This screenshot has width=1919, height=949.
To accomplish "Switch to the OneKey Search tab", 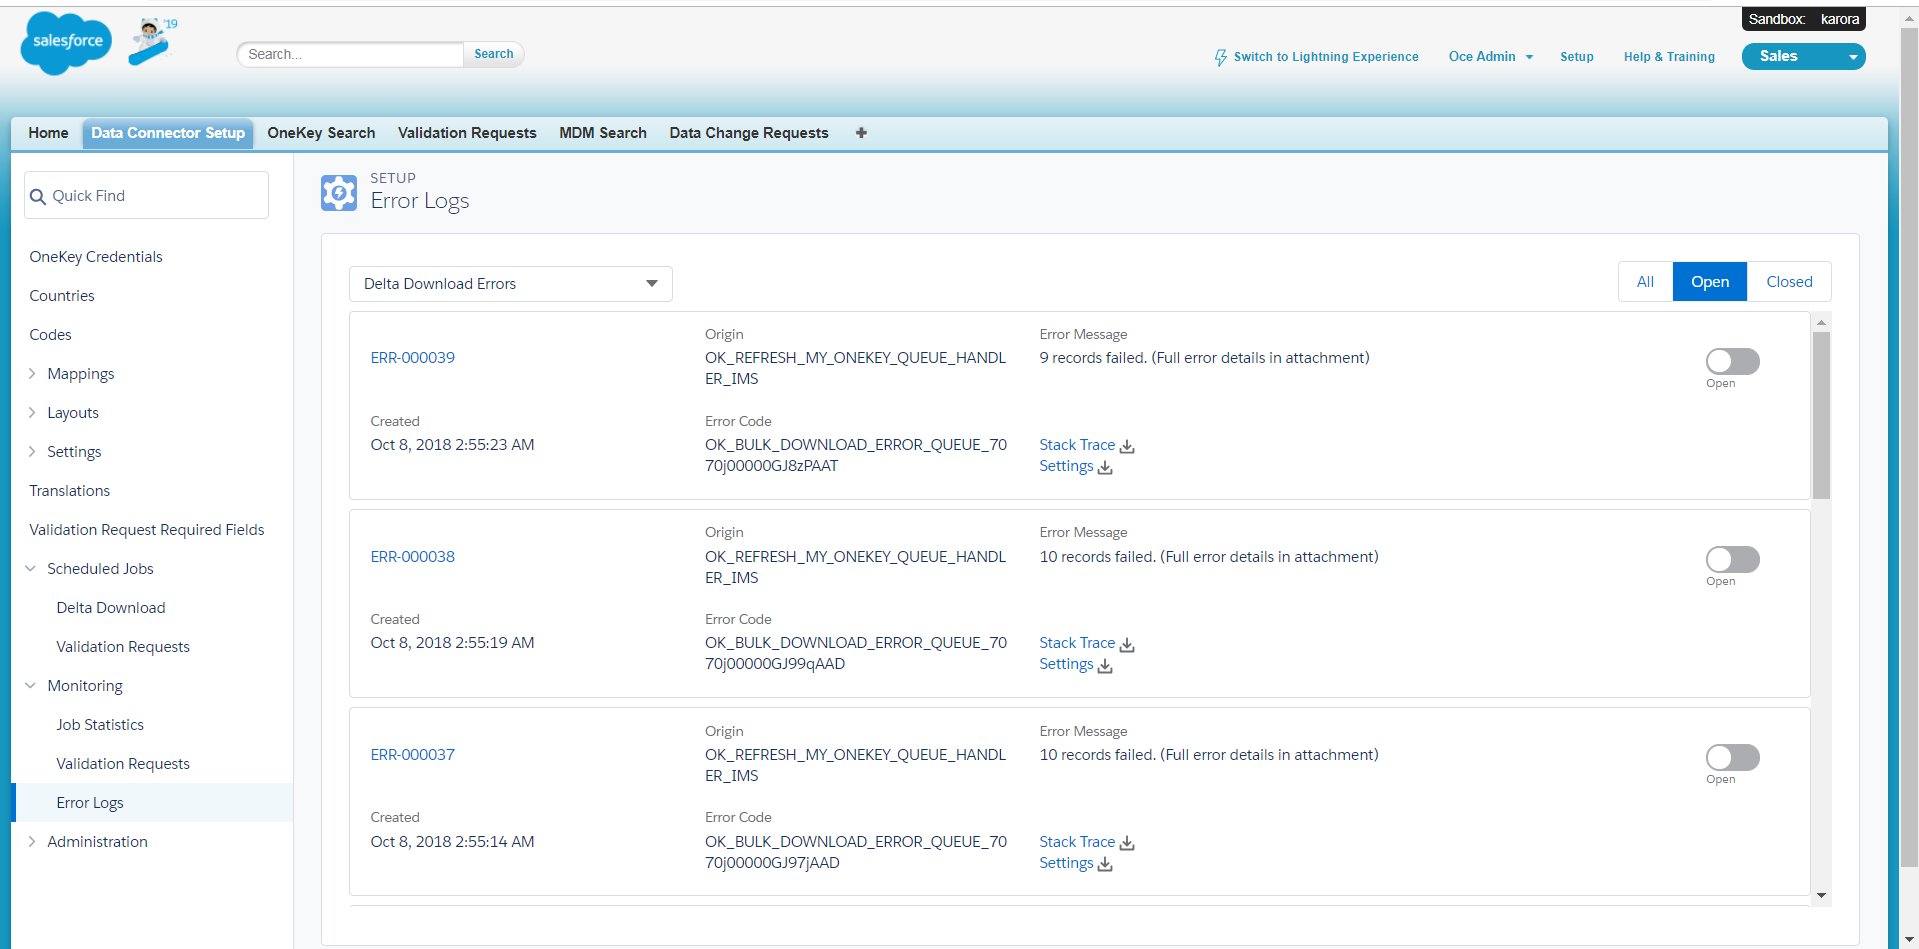I will pos(321,133).
